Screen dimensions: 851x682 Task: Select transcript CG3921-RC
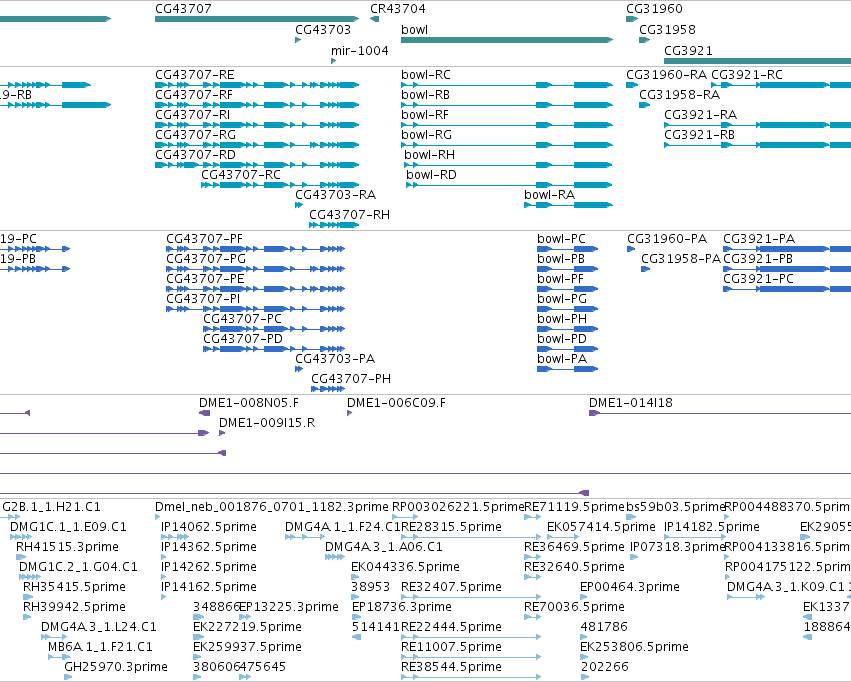(x=747, y=75)
